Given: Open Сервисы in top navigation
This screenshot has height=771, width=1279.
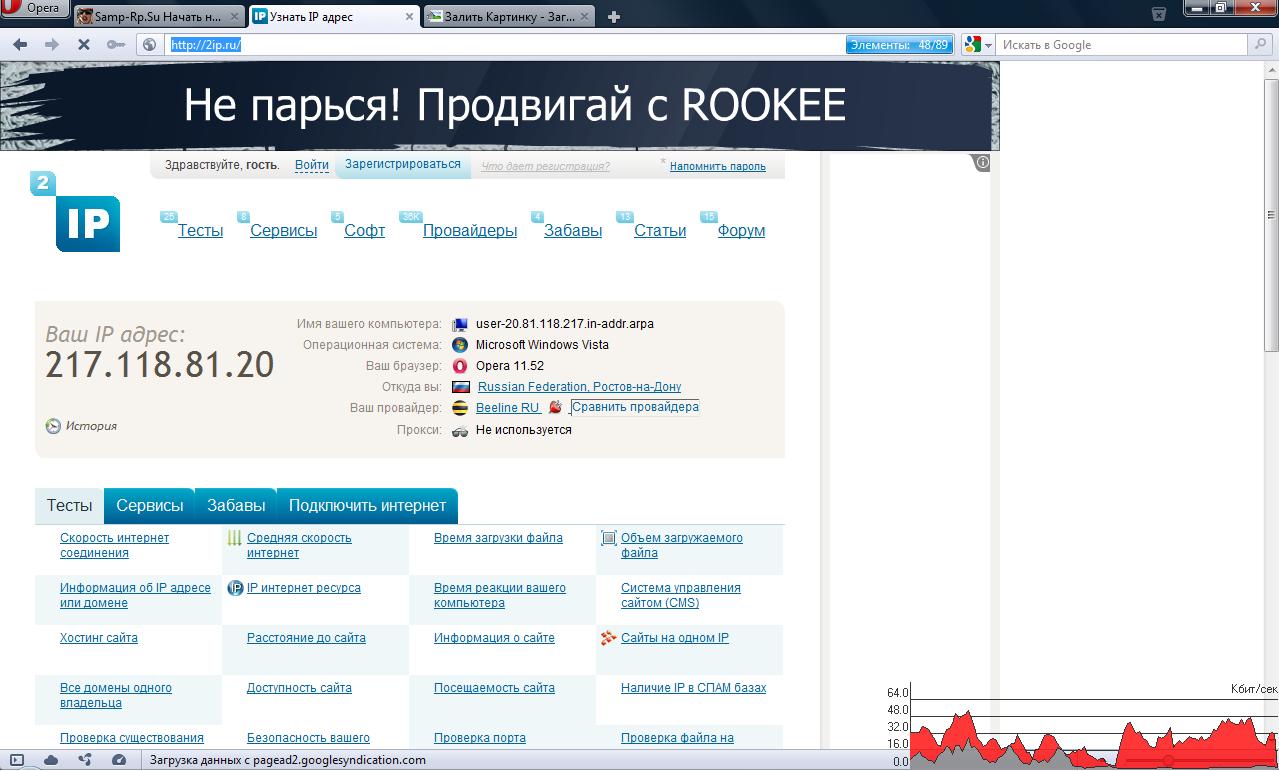Looking at the screenshot, I should 284,230.
